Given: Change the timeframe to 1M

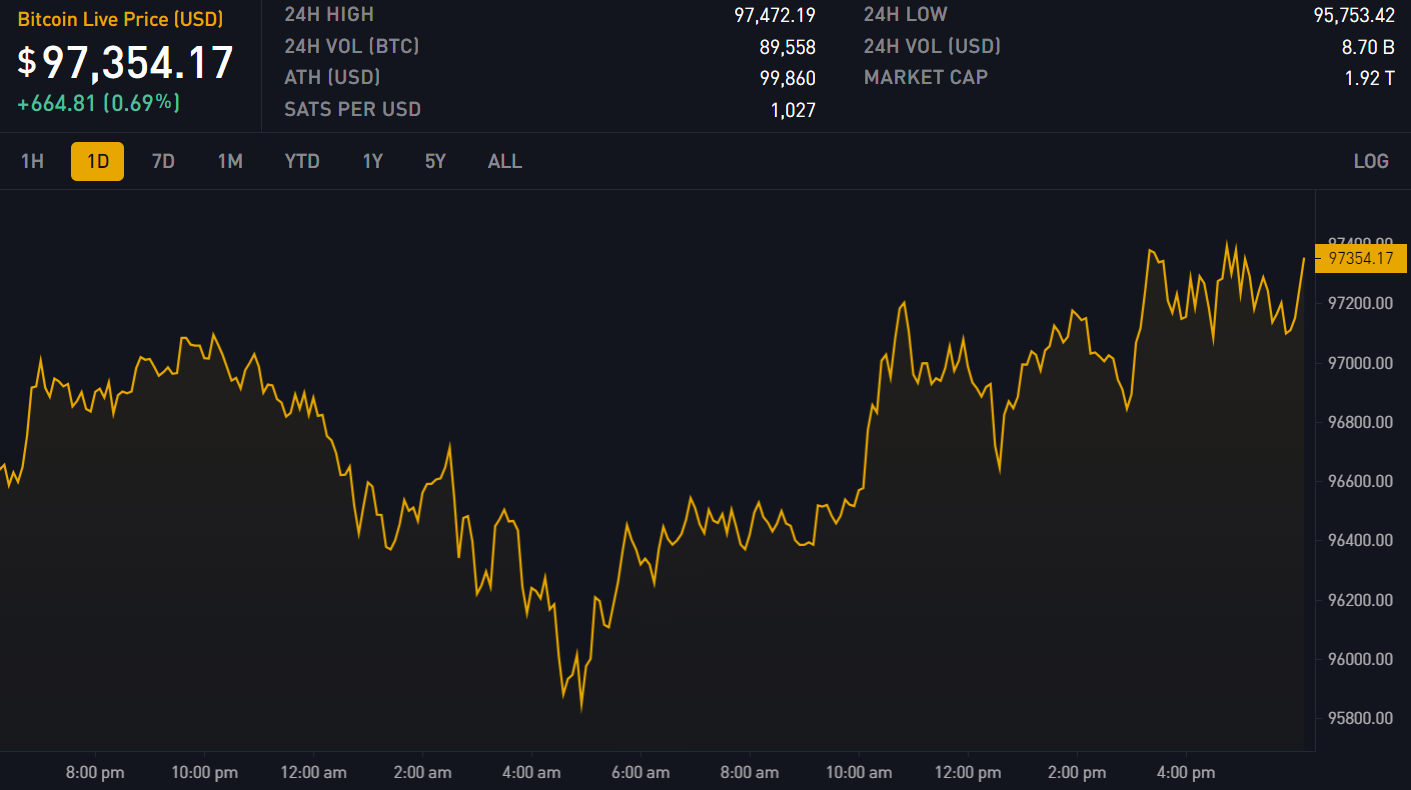Looking at the screenshot, I should [230, 161].
